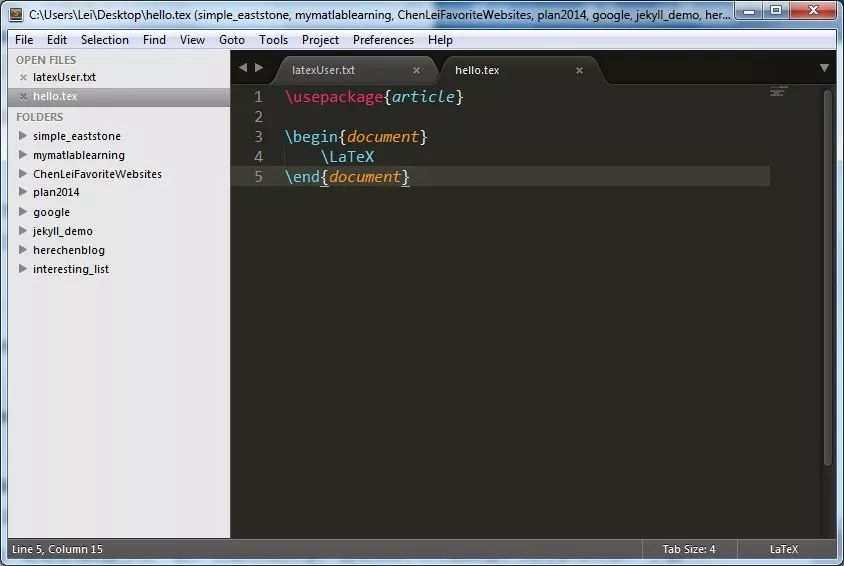Place cursor in \usepackage command
The height and width of the screenshot is (566, 844).
coord(334,97)
